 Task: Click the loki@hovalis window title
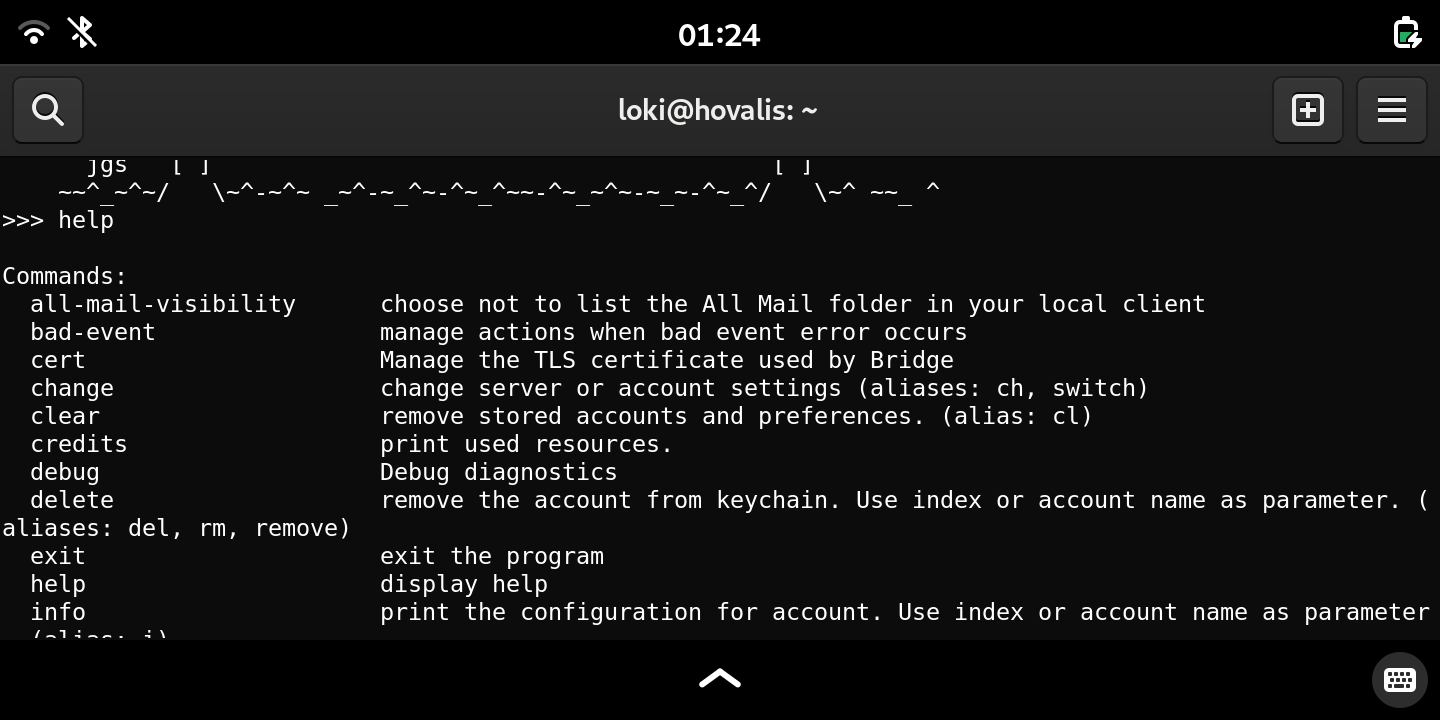(718, 110)
